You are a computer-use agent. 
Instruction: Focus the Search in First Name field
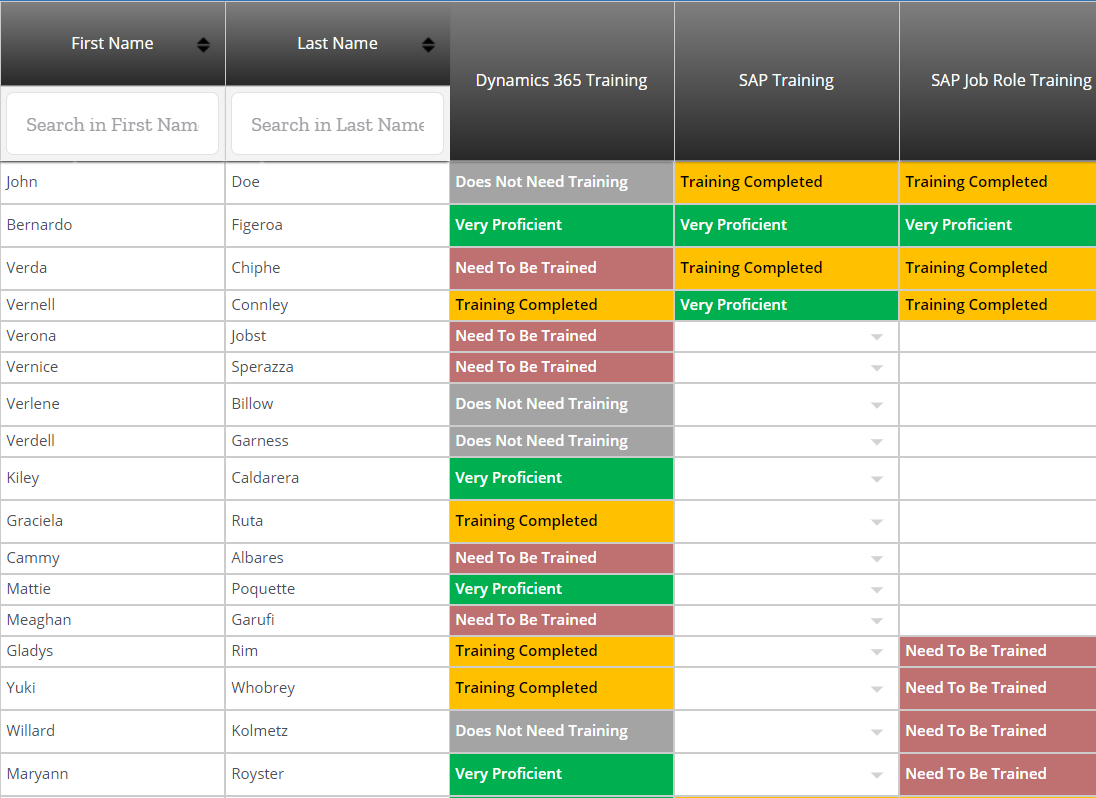point(113,124)
